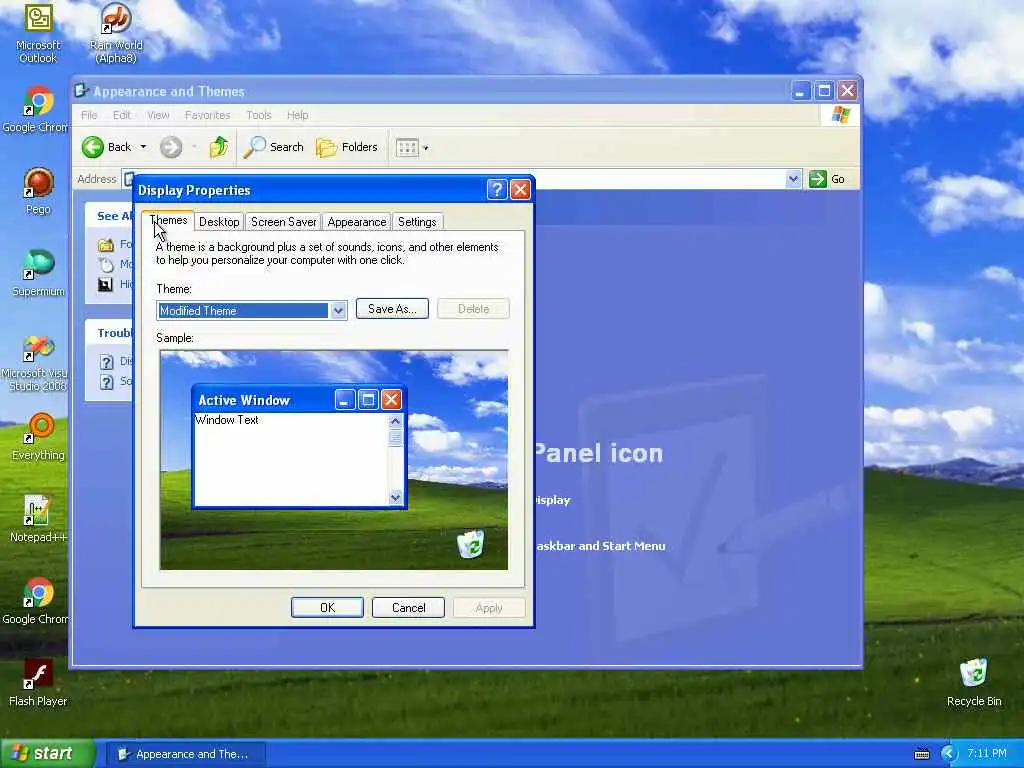The height and width of the screenshot is (768, 1024).
Task: Toggle the Folders pane toolbar button
Action: pos(347,147)
